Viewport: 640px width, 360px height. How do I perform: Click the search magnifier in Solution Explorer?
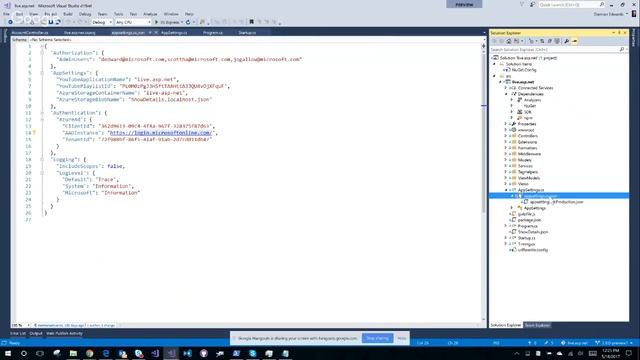tap(622, 49)
